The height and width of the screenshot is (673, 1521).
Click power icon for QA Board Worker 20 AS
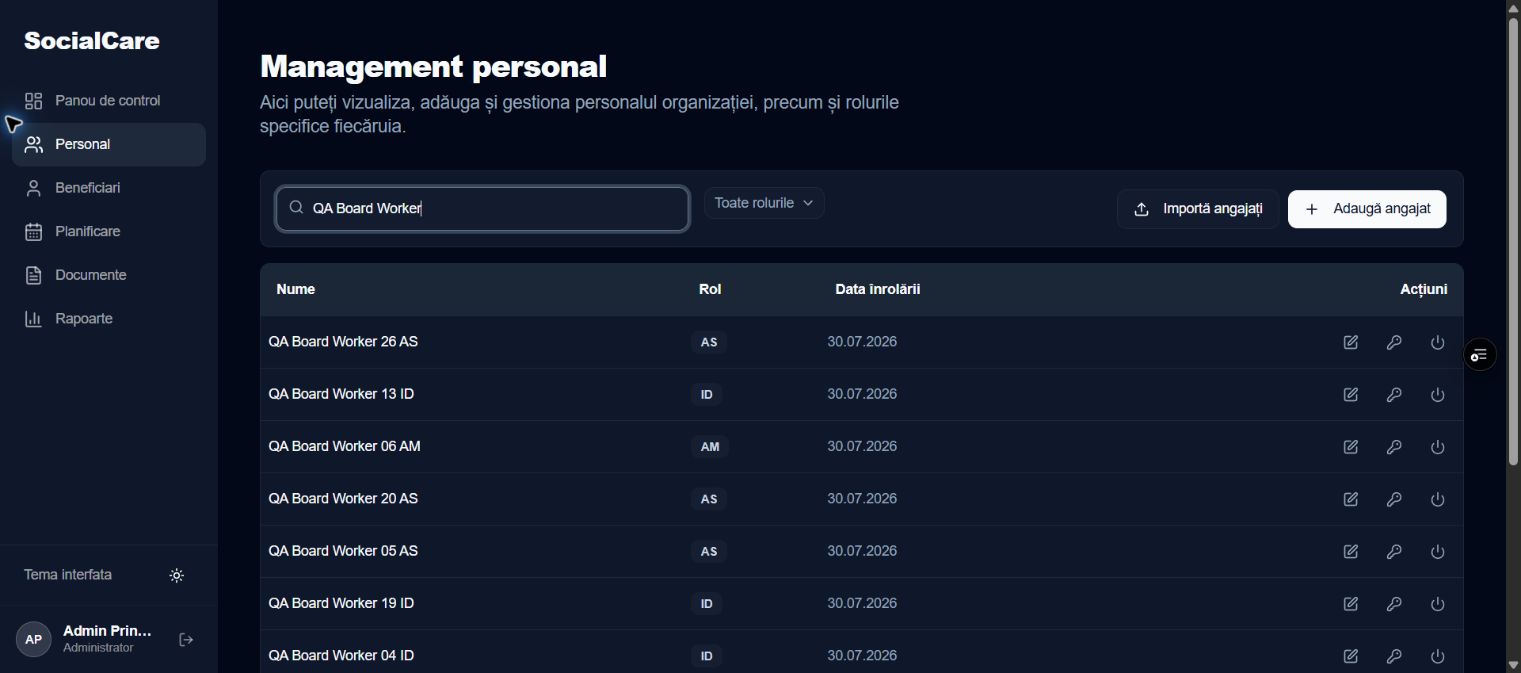[1438, 499]
